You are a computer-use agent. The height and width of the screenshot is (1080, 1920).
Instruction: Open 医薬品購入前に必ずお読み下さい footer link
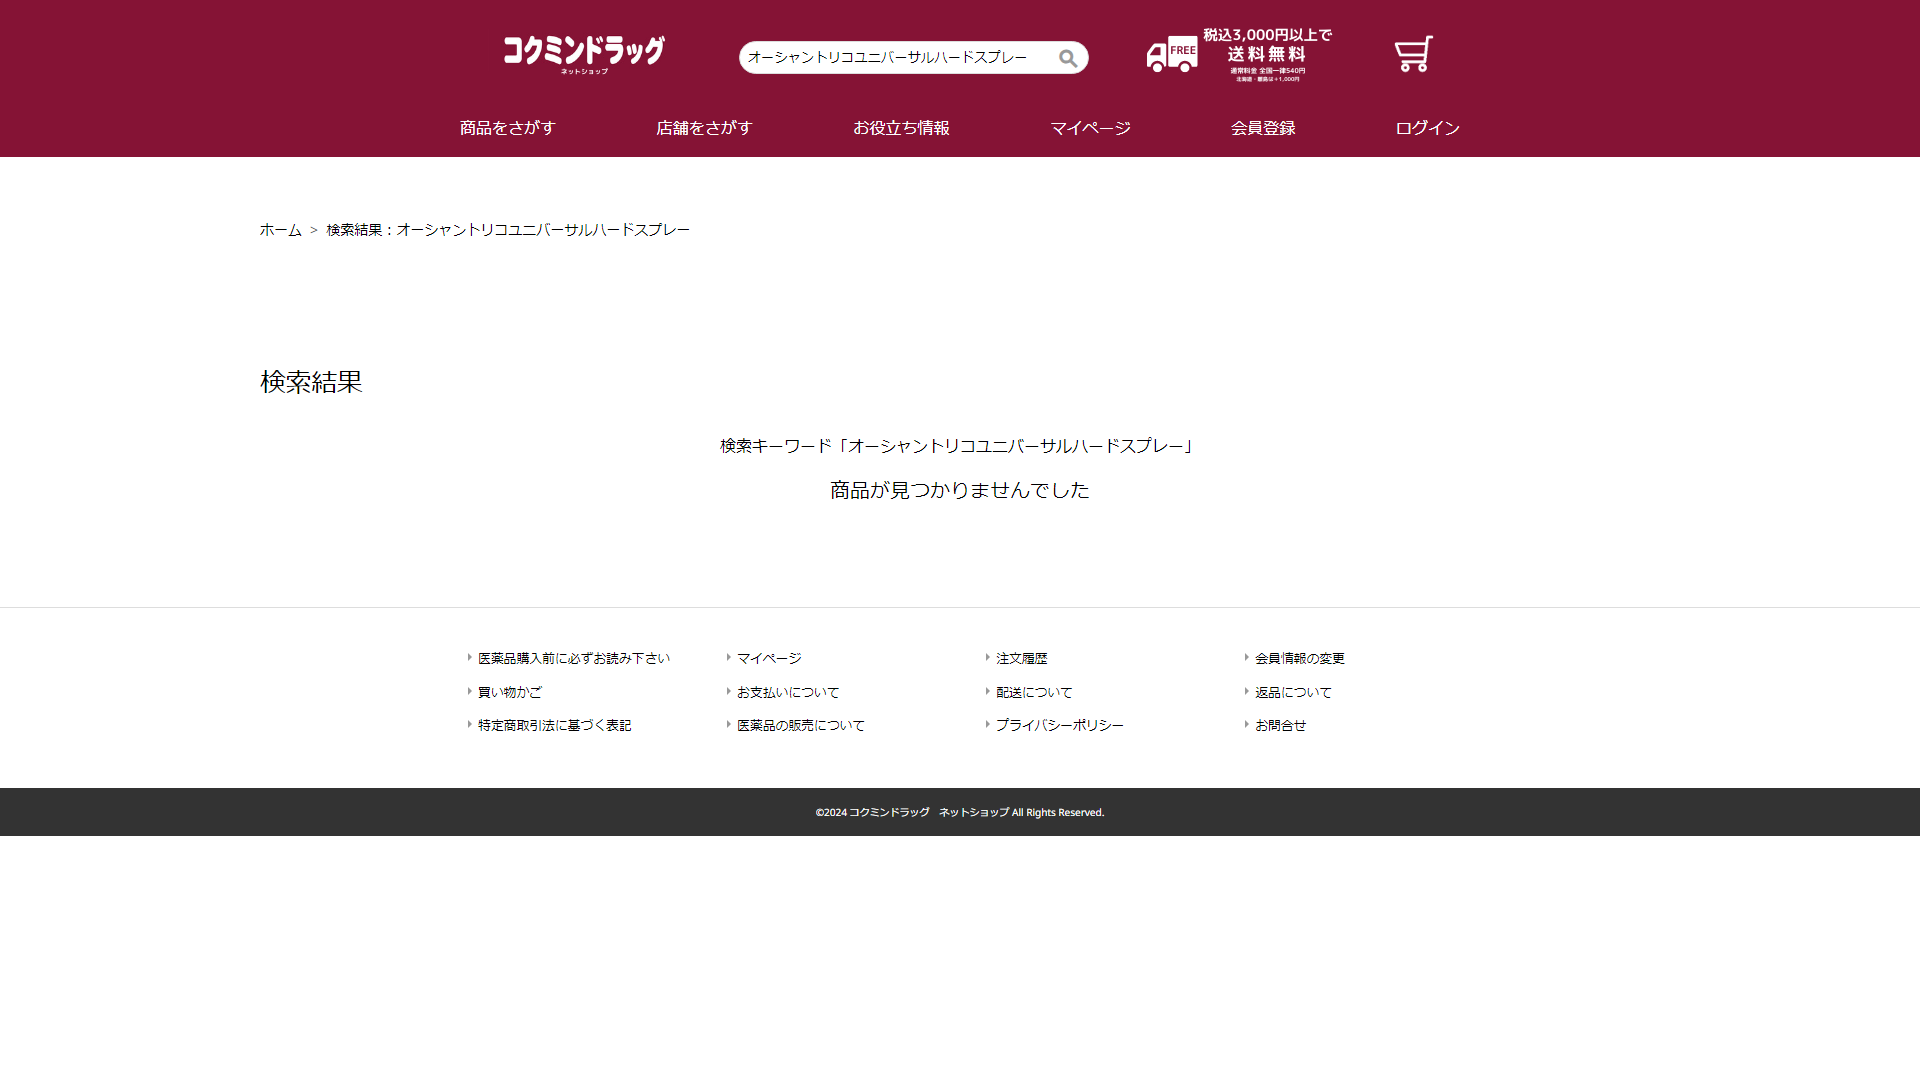click(x=573, y=658)
